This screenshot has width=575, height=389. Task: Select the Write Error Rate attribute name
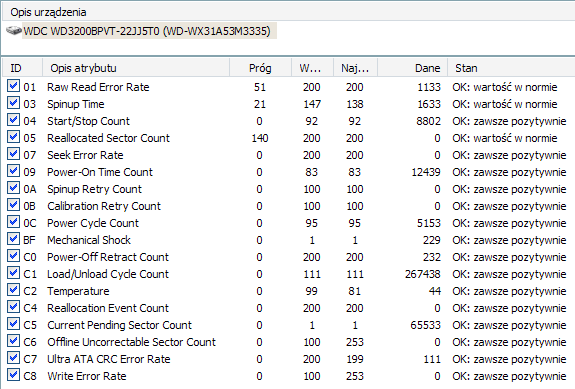pos(87,376)
